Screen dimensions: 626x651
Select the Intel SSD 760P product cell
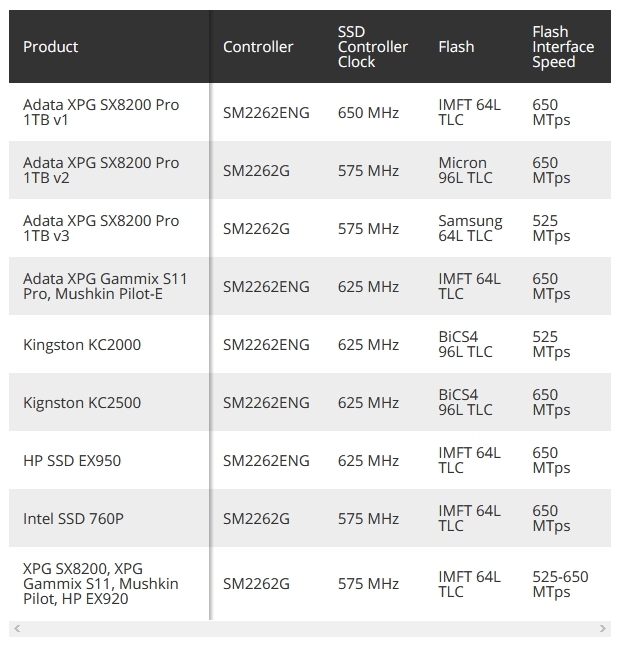click(109, 518)
